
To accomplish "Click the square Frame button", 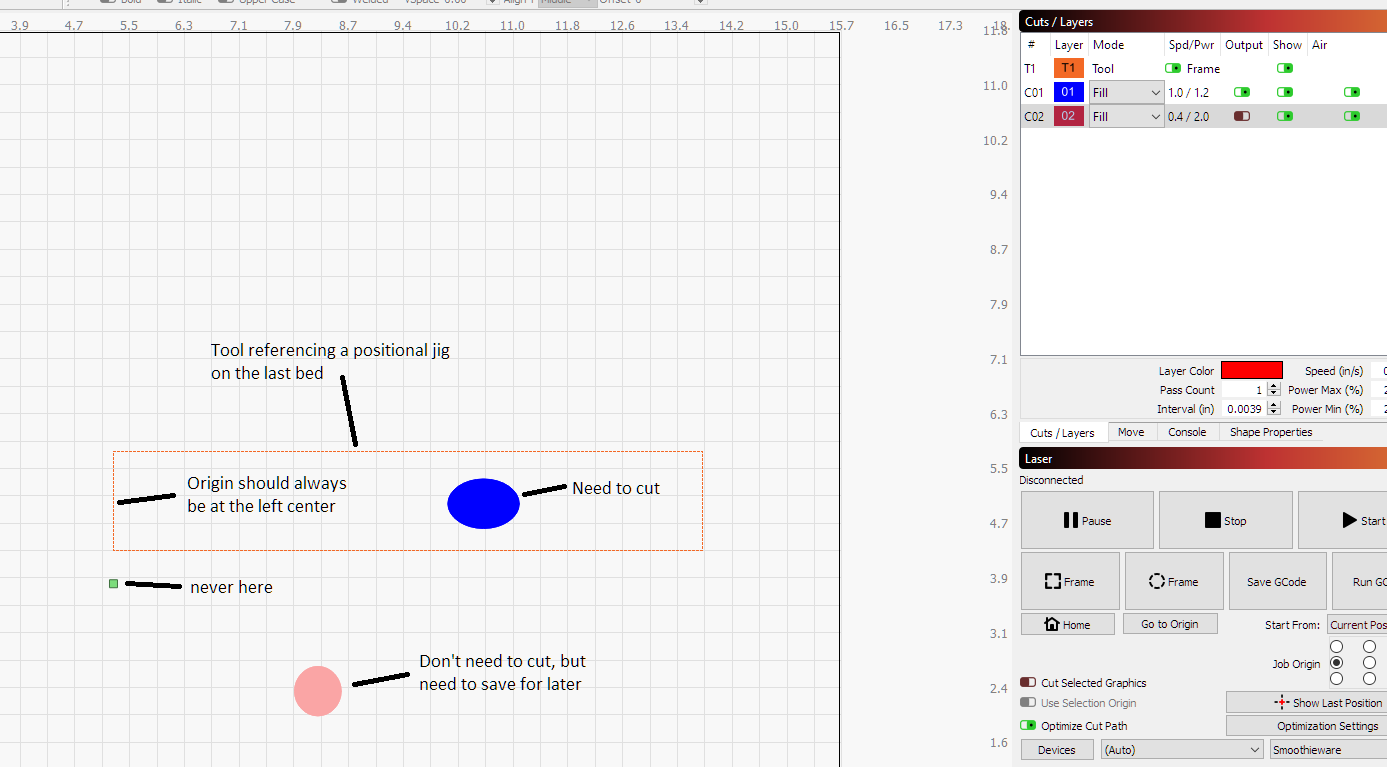I will click(1070, 581).
